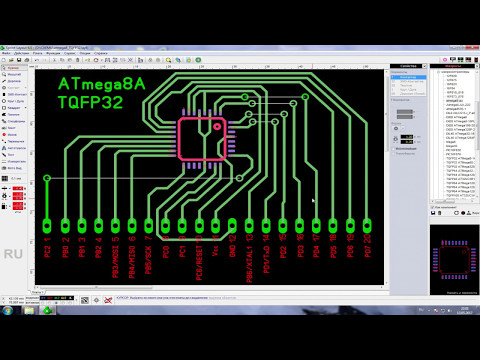Open the Справка menu
480x360 pixels.
[x=101, y=53]
